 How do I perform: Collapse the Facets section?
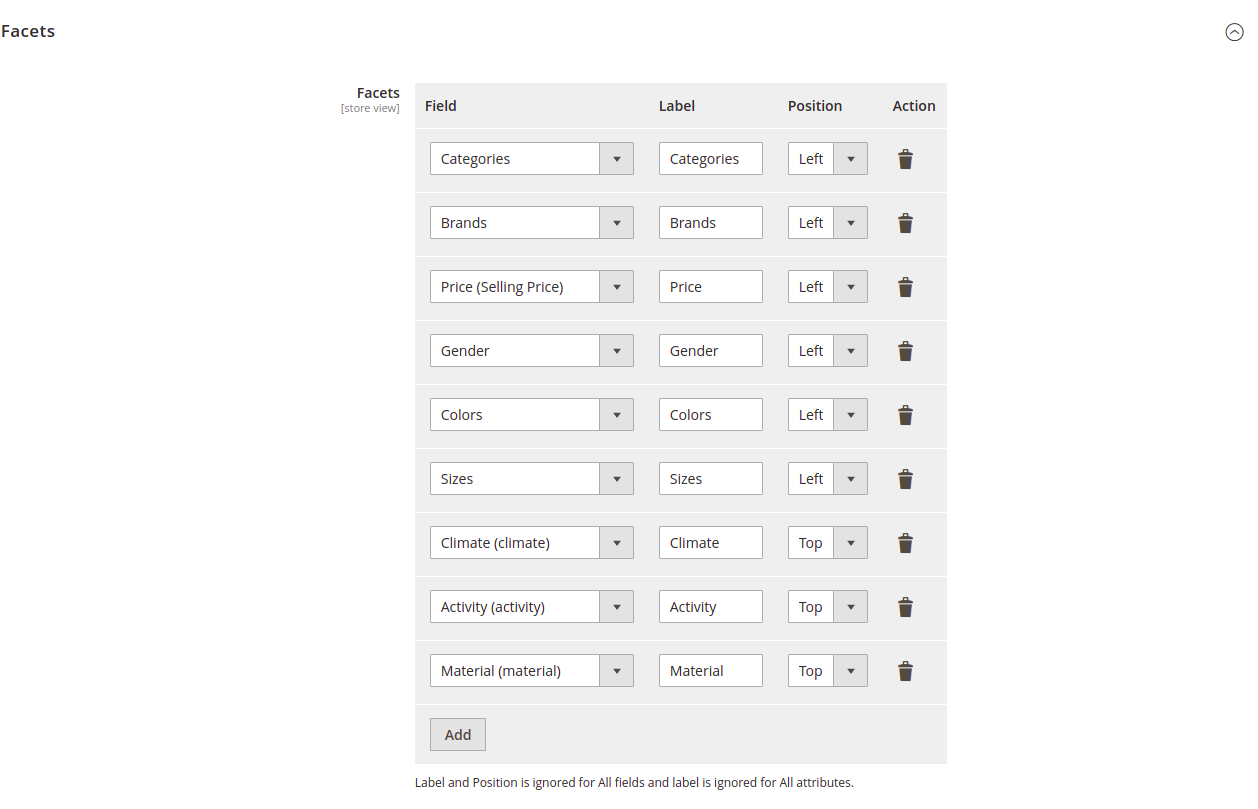(1234, 32)
